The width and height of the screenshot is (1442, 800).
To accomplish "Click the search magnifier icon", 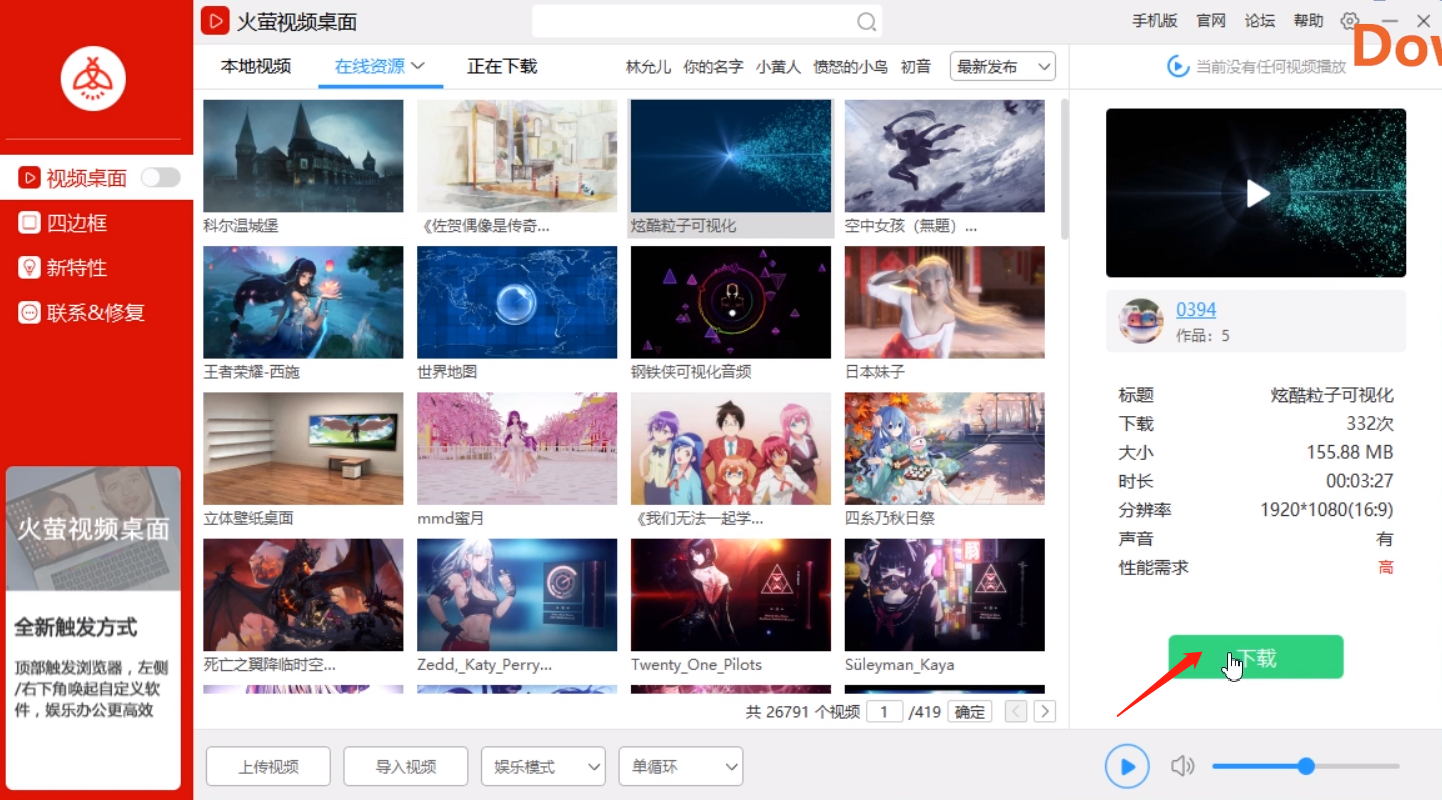I will click(x=866, y=20).
